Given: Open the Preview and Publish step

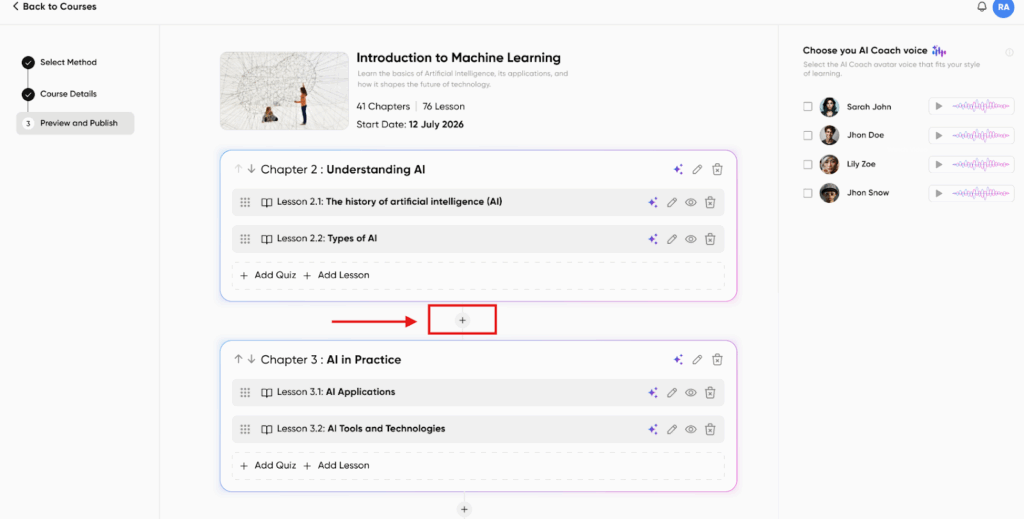Looking at the screenshot, I should [78, 123].
